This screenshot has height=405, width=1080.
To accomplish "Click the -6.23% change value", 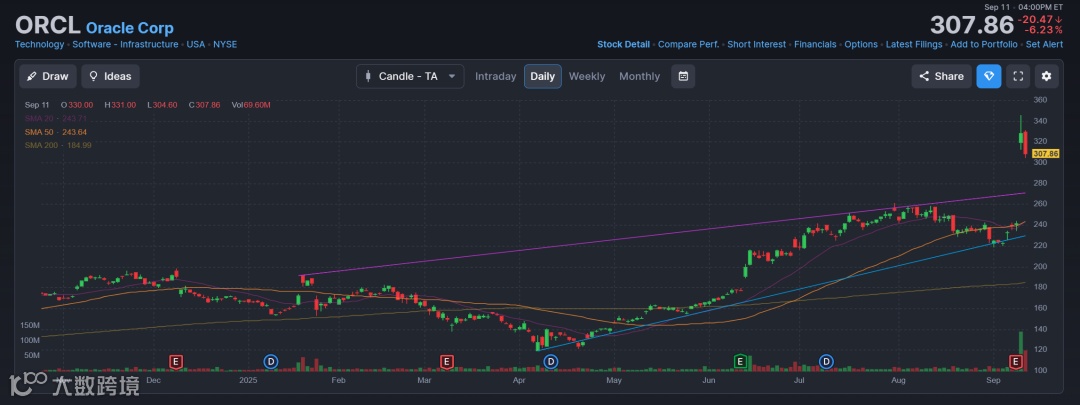I will tap(1042, 31).
